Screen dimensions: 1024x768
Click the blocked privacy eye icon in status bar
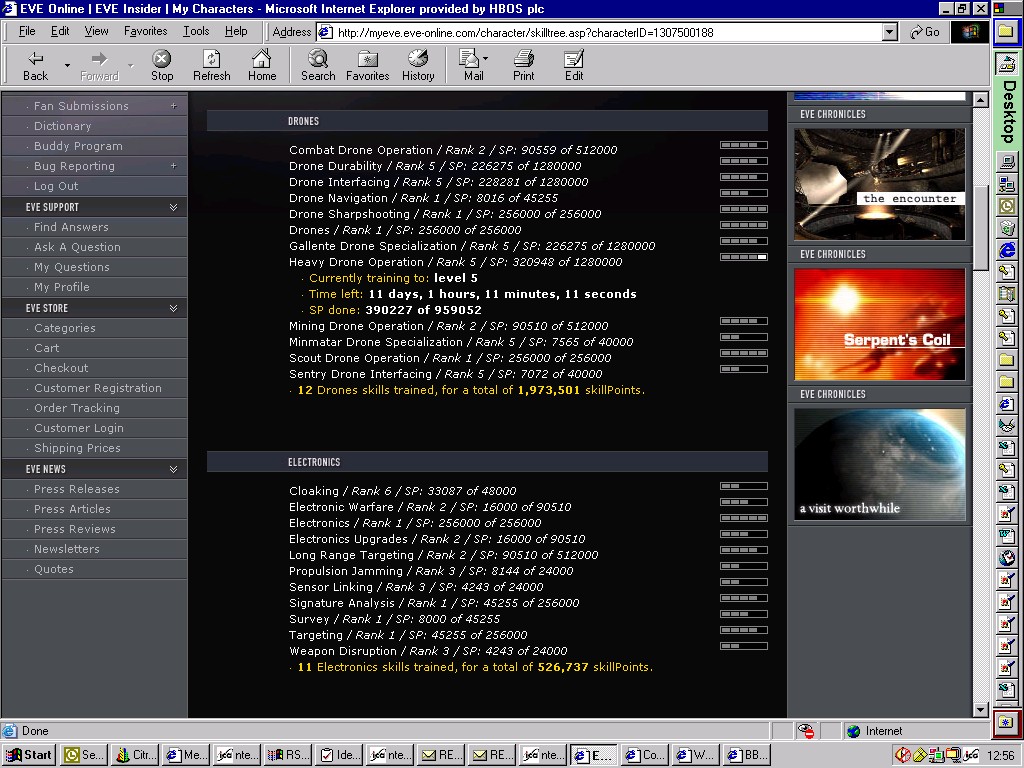tap(806, 731)
